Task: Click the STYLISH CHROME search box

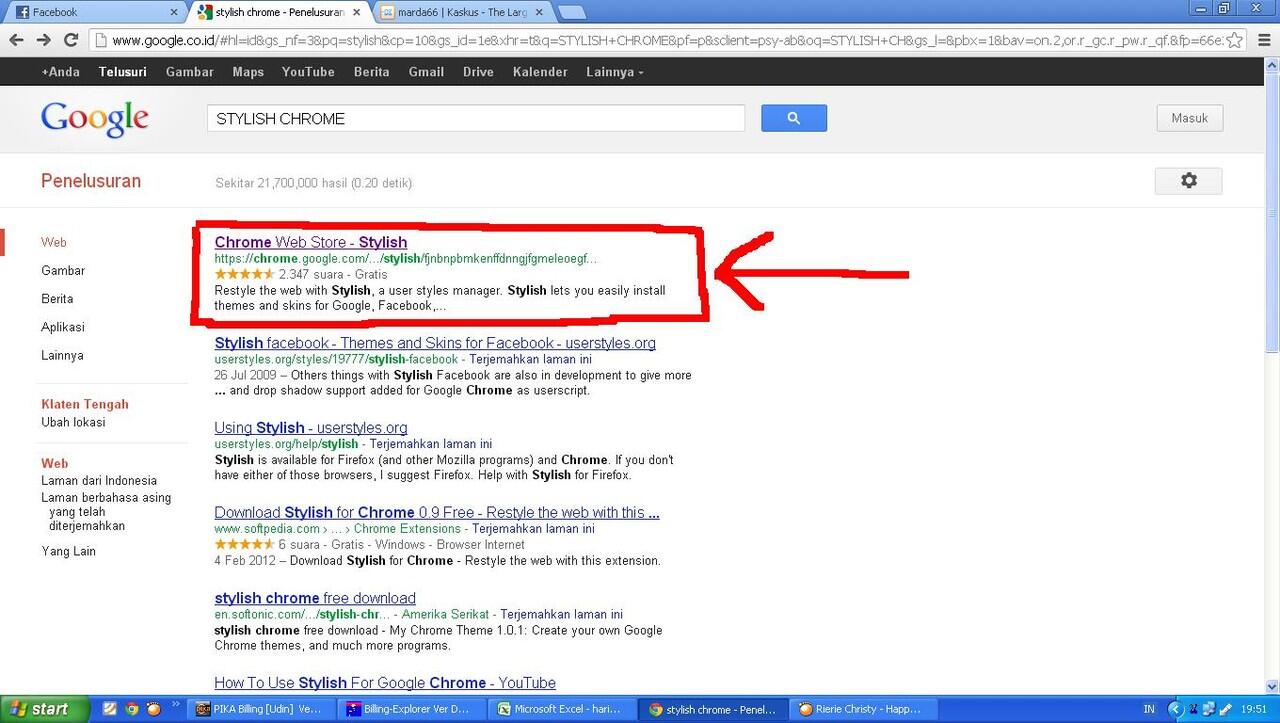Action: 476,118
